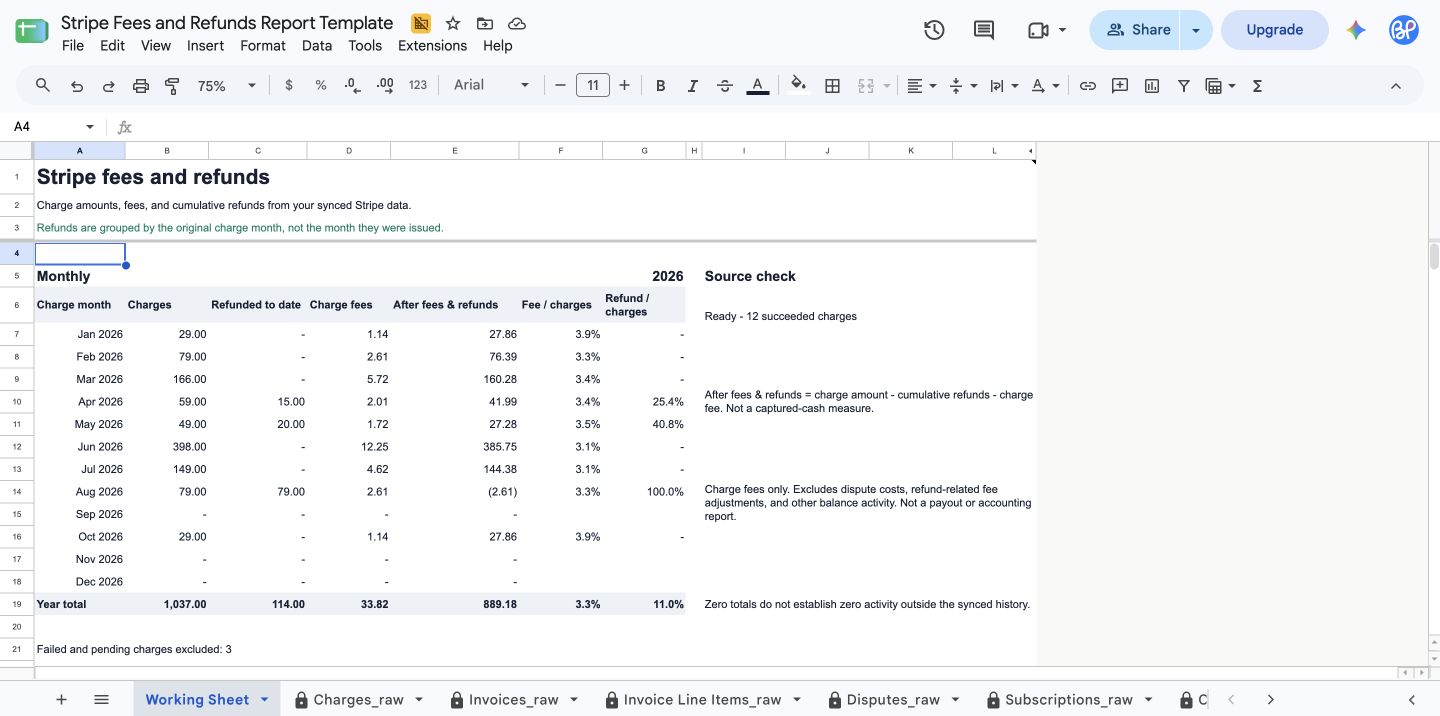Screen dimensions: 1440x716
Task: Increase decimal places
Action: click(x=385, y=86)
